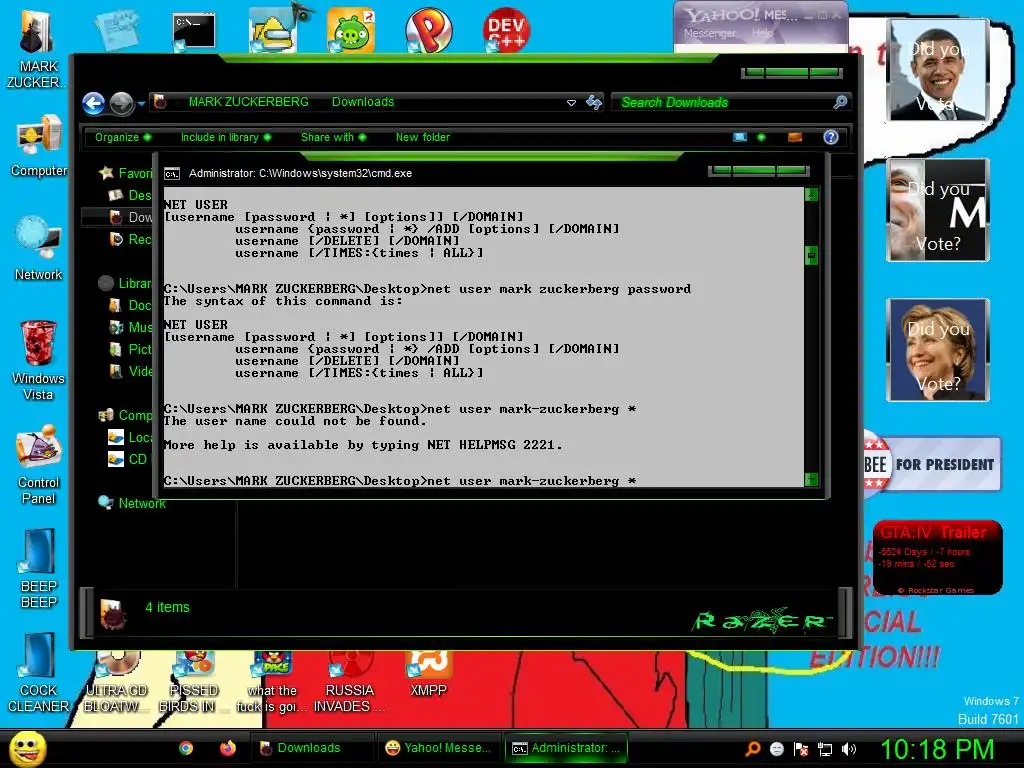Launch Firefox from the taskbar
Viewport: 1024px width, 768px height.
click(x=227, y=748)
